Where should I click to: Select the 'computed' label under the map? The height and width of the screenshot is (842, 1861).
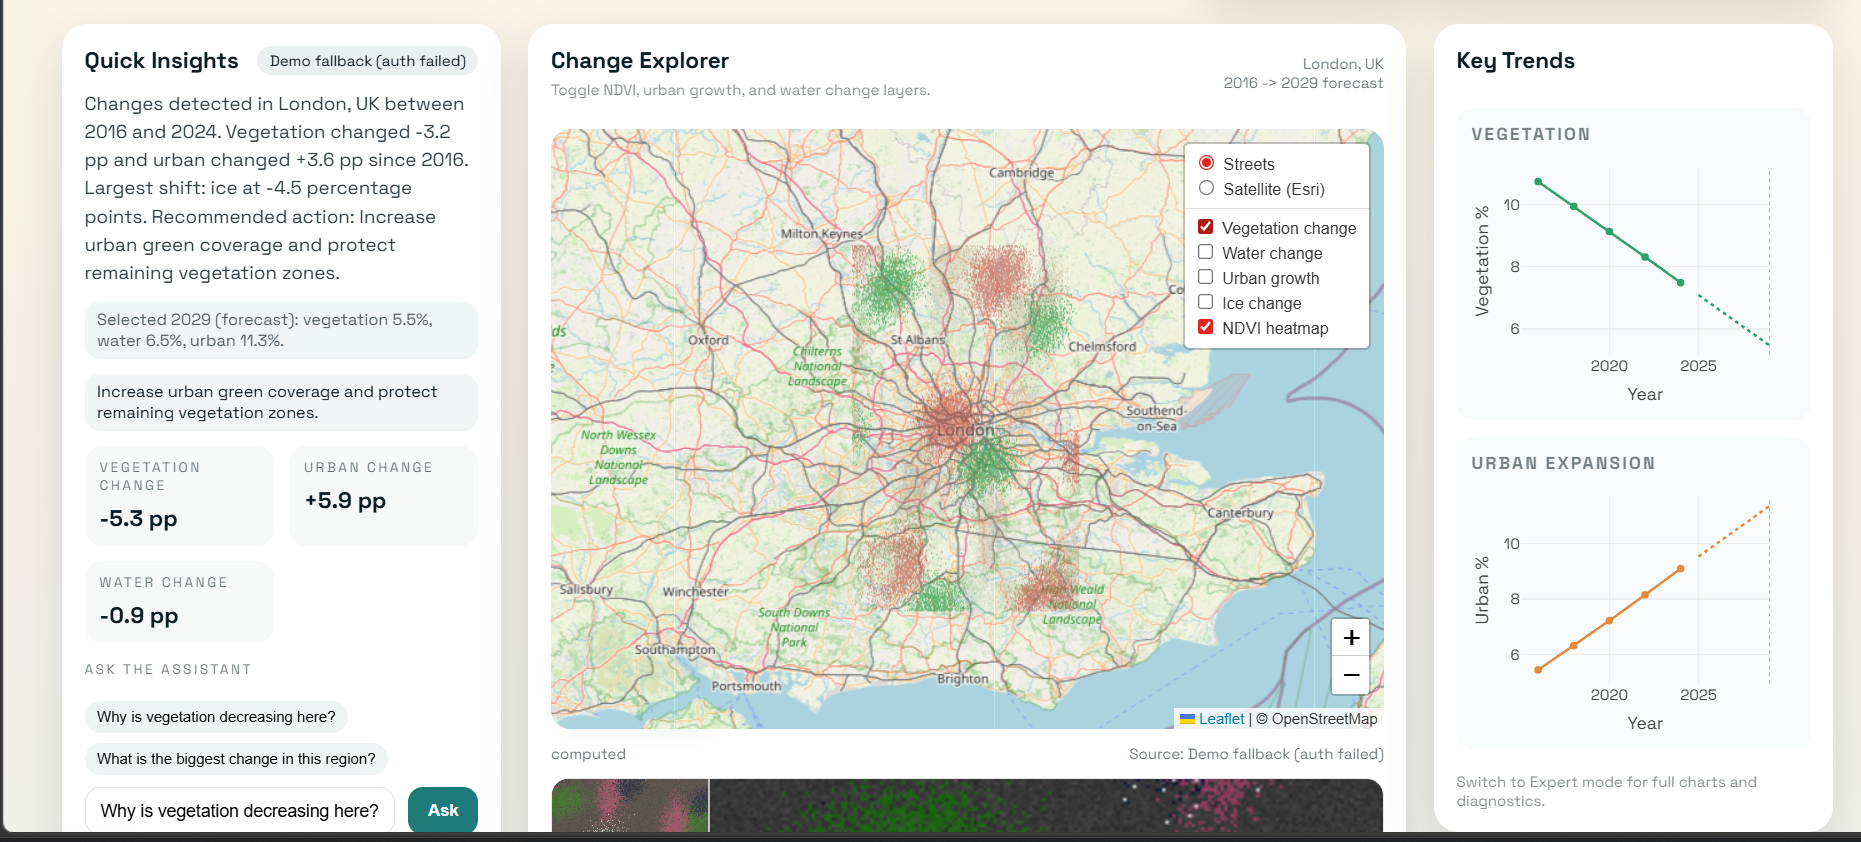click(588, 754)
